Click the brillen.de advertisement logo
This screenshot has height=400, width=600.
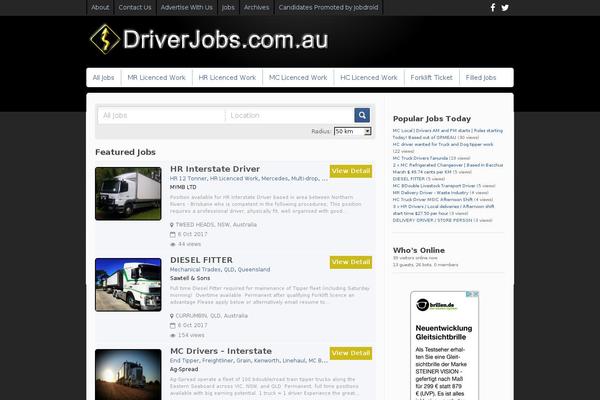(436, 305)
